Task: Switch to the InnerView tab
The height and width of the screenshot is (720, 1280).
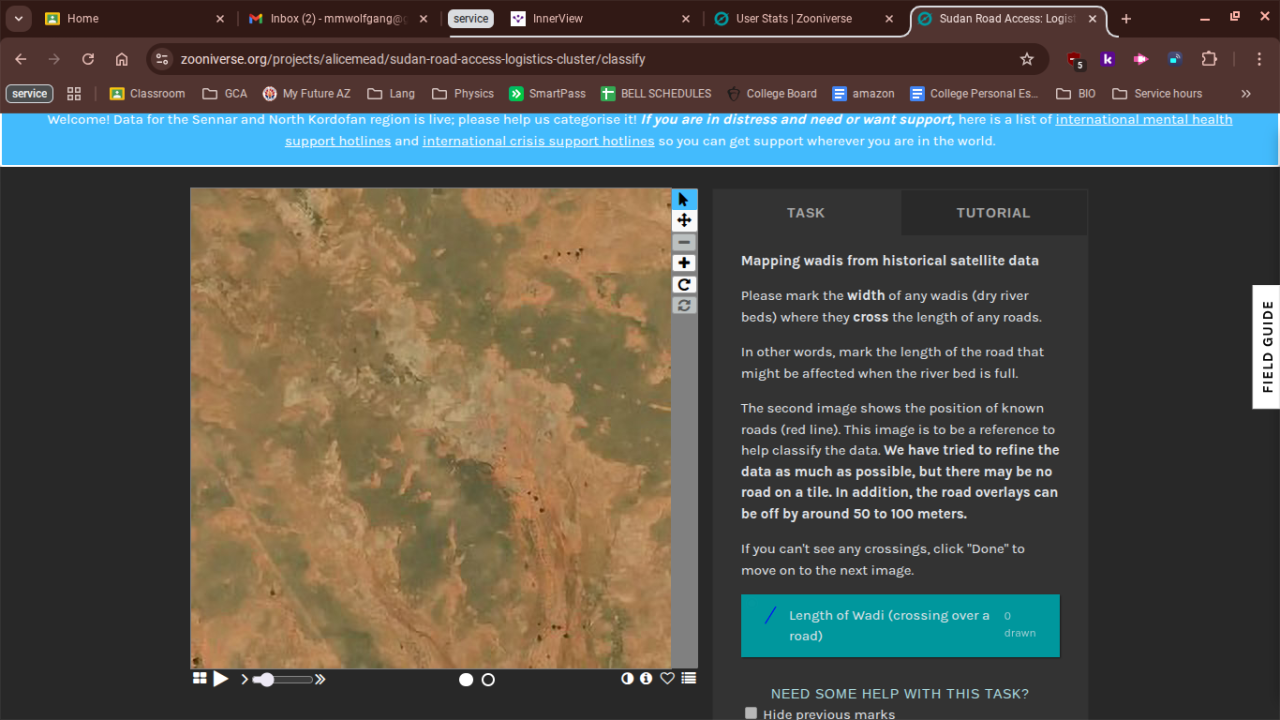Action: pos(600,18)
